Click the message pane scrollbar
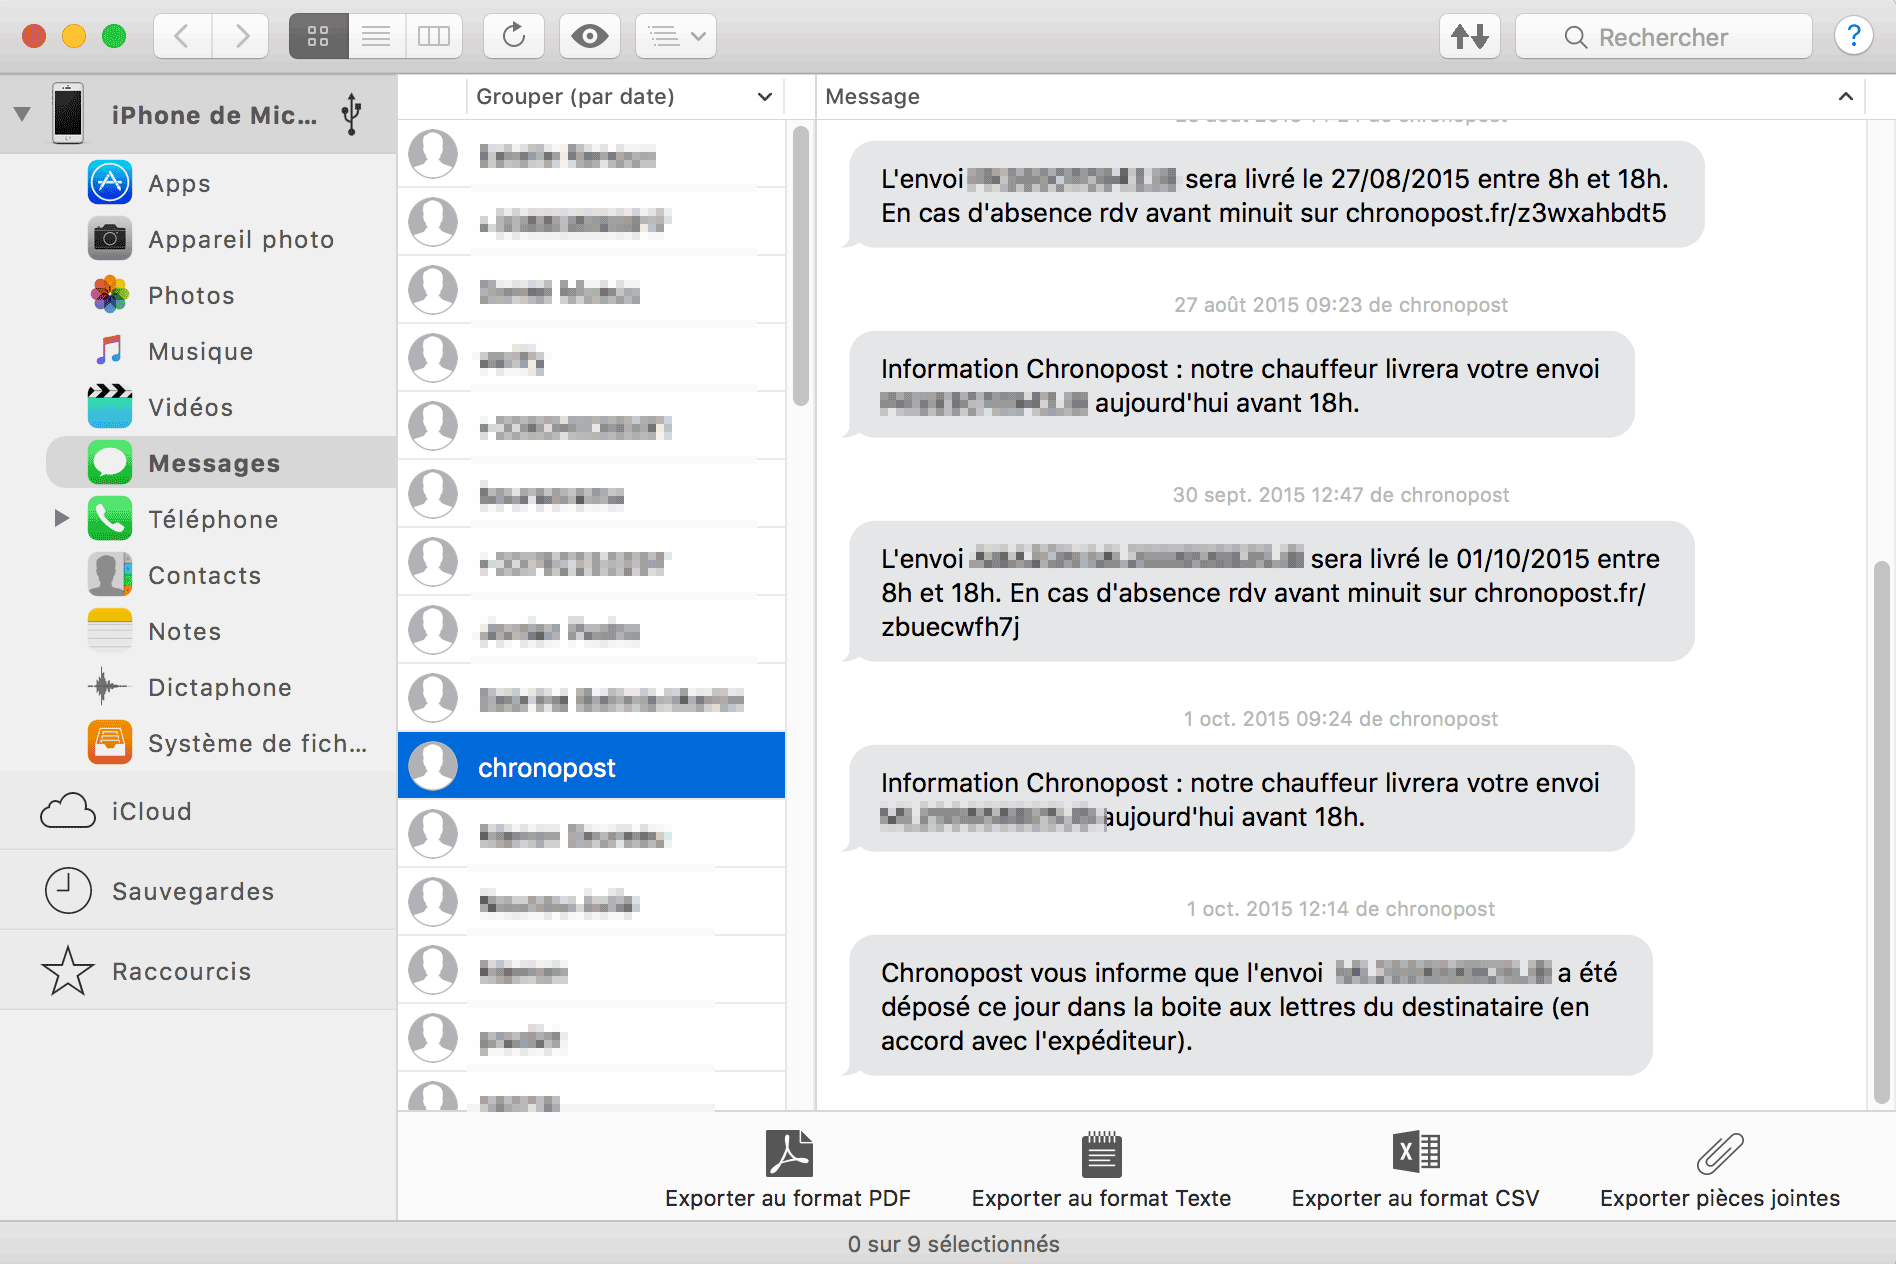1896x1264 pixels. (x=1881, y=832)
